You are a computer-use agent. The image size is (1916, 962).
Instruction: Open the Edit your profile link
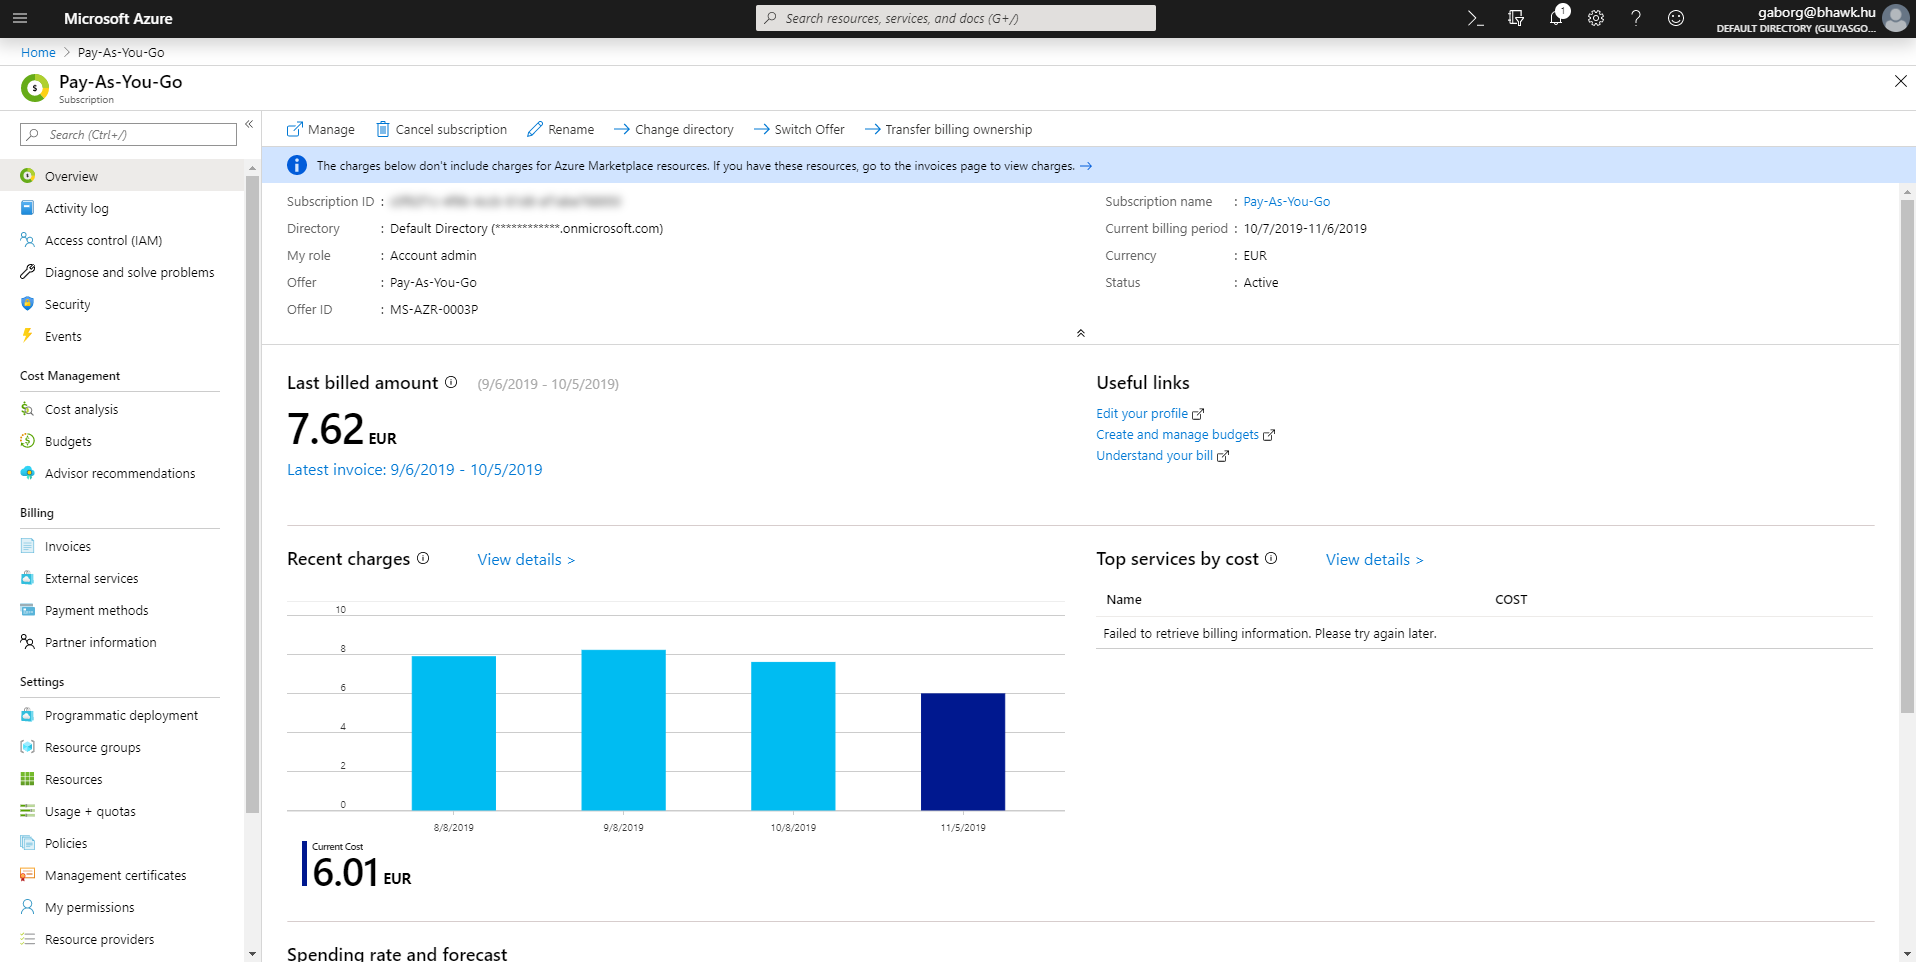tap(1150, 413)
